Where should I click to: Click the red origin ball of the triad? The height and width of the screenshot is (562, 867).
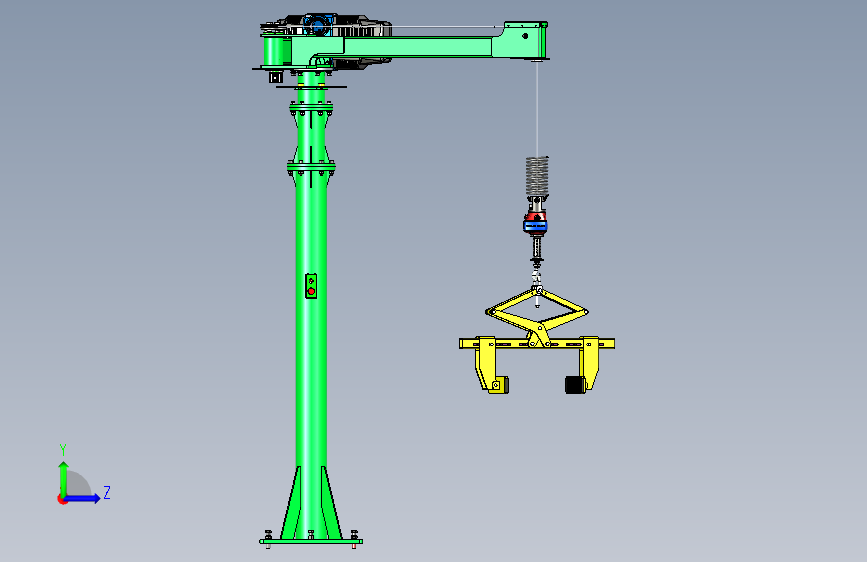[x=61, y=499]
